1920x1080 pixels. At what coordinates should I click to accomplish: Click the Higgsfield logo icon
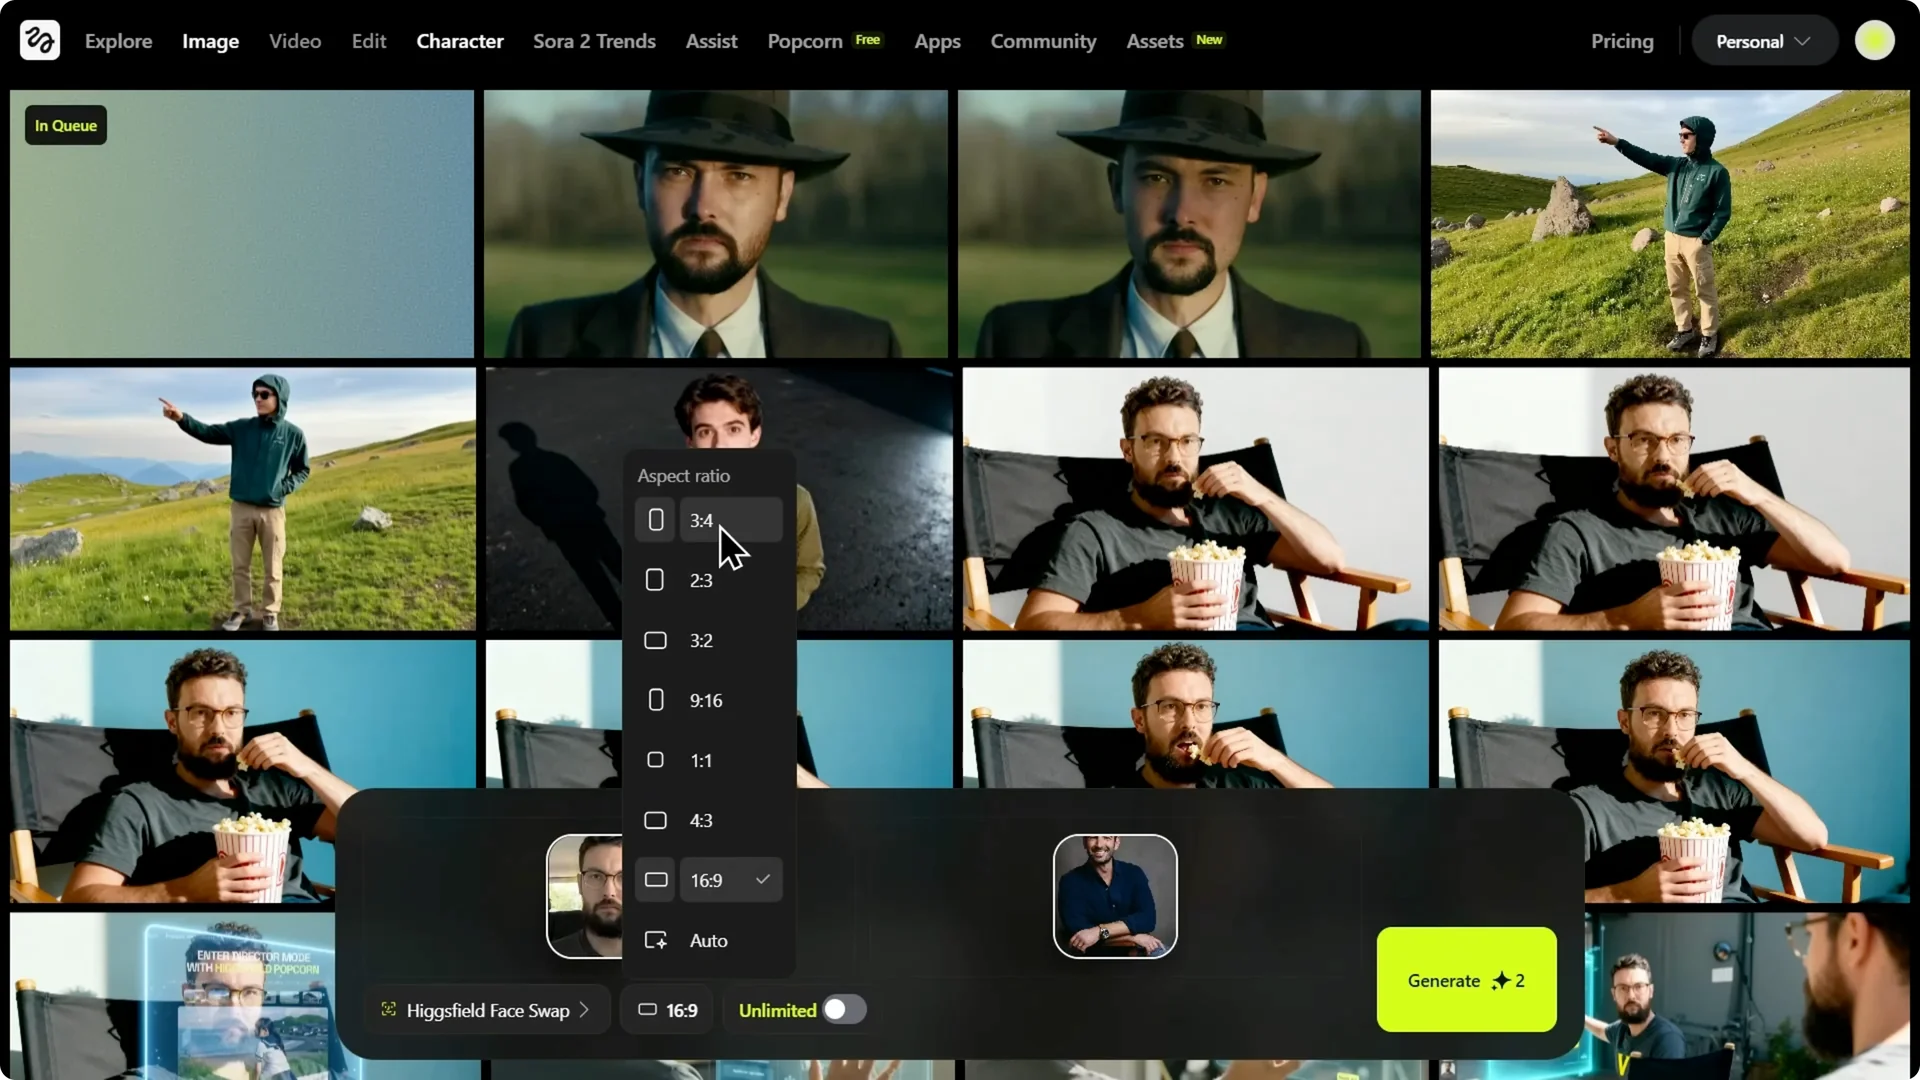tap(39, 40)
